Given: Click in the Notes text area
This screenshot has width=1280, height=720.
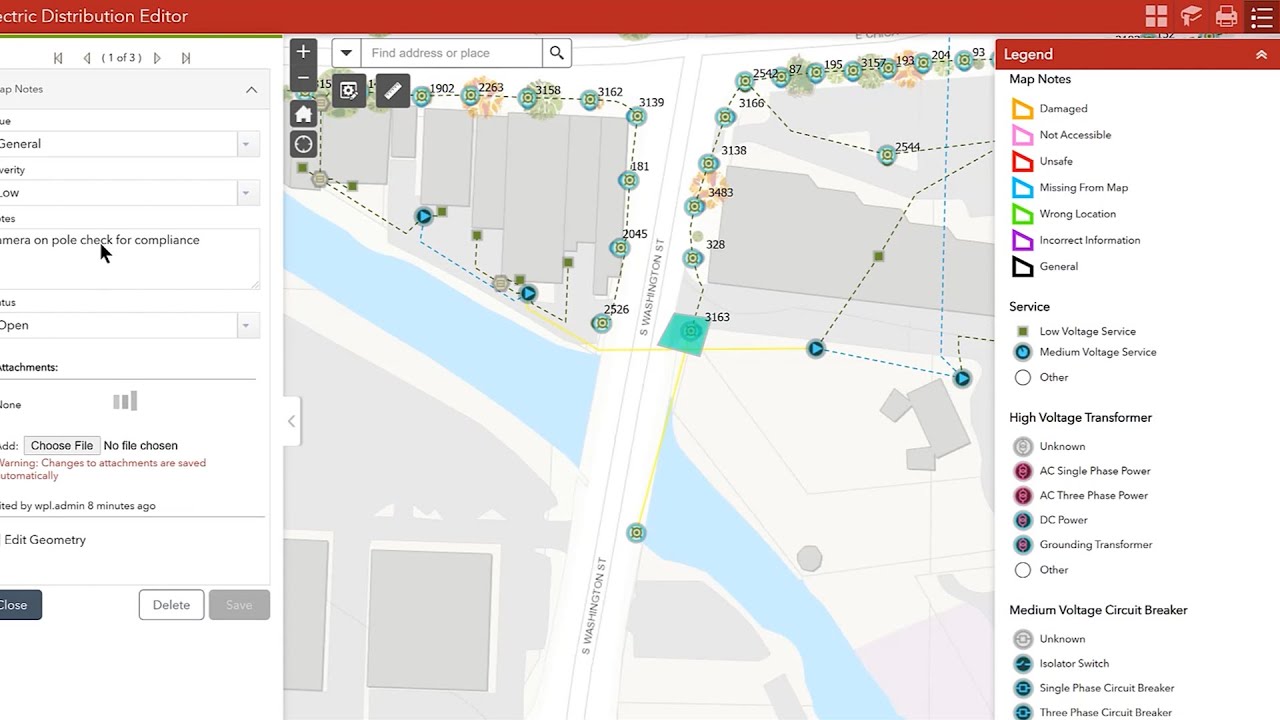Looking at the screenshot, I should [128, 259].
